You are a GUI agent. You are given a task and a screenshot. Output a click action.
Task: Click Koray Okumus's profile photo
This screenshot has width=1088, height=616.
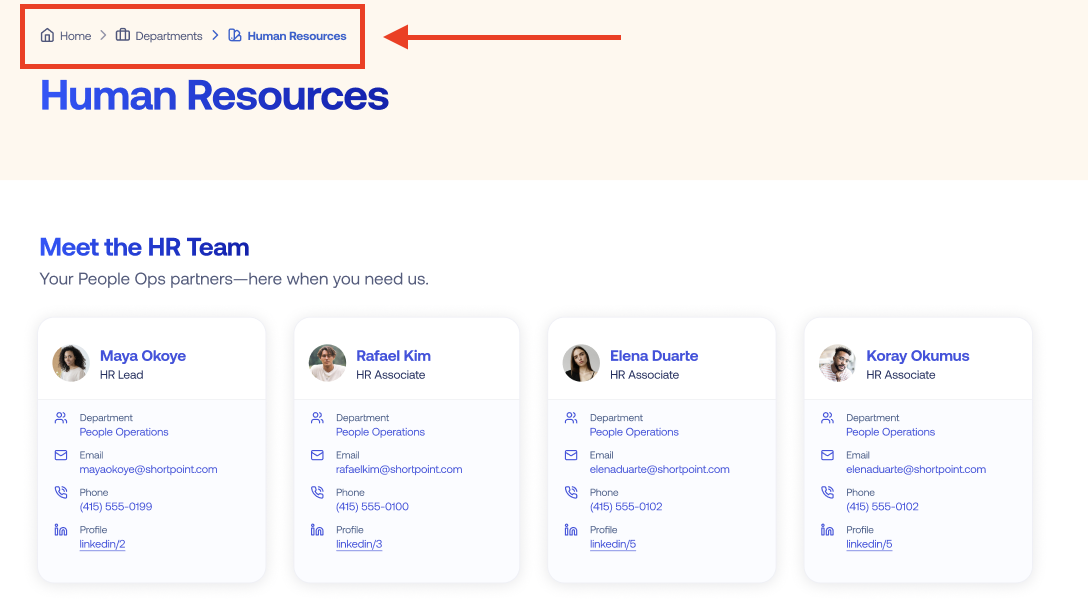838,363
